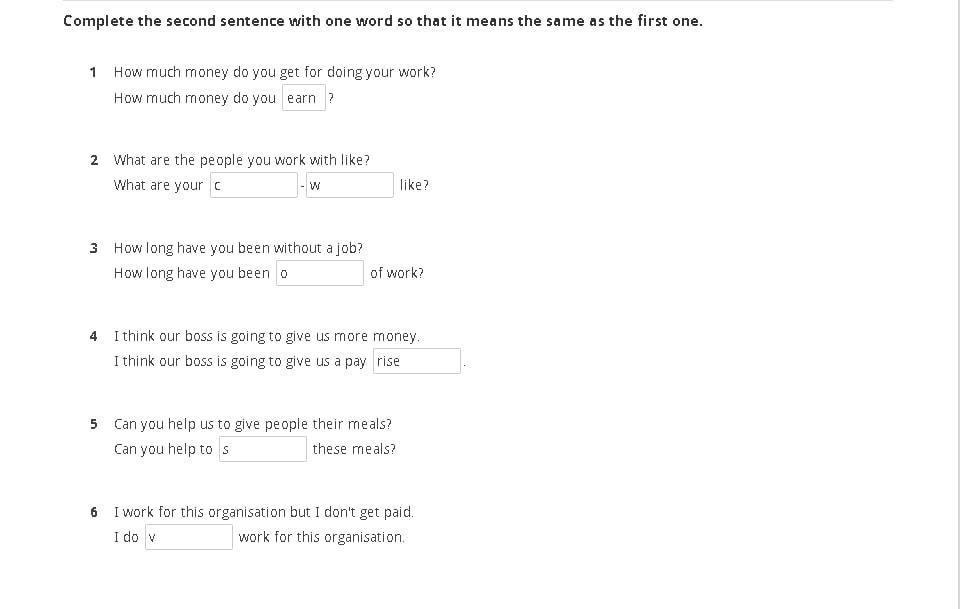Click the 'Complete the second sentence' instruction heading
960x609 pixels.
[x=382, y=20]
